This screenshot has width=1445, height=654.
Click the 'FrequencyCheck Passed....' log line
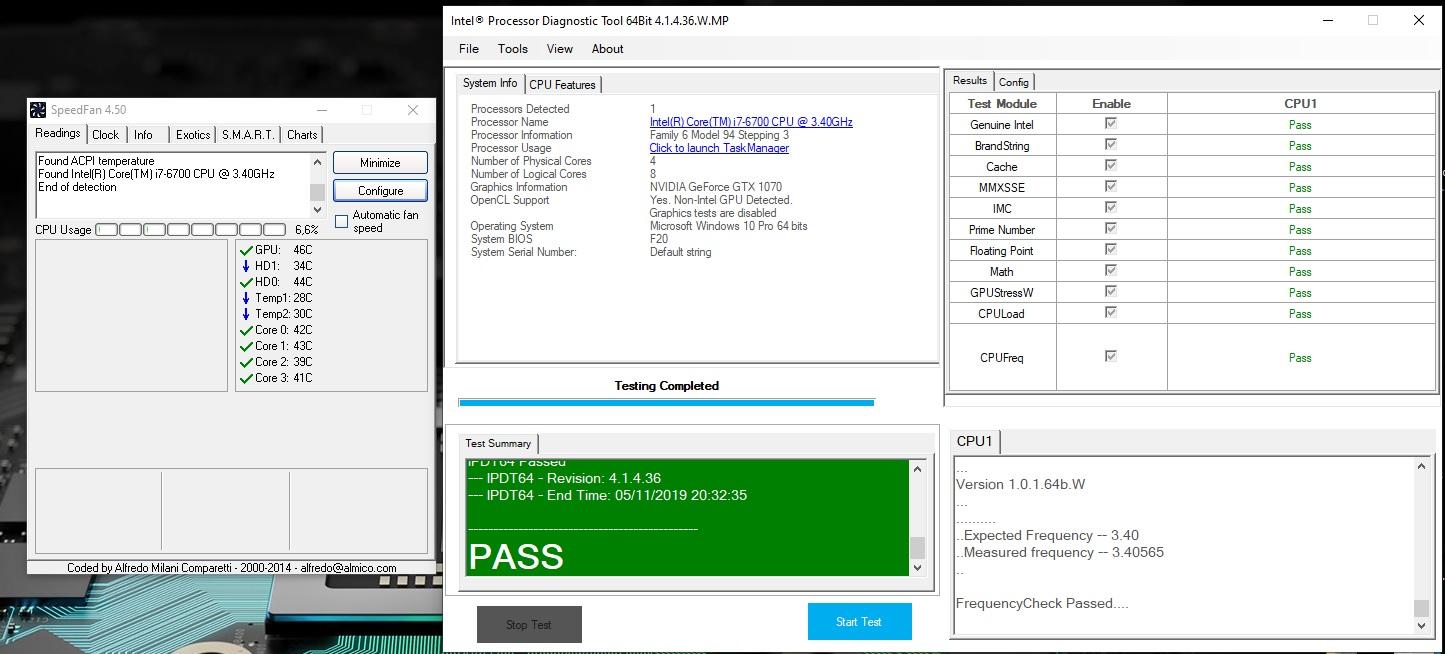tap(1042, 603)
